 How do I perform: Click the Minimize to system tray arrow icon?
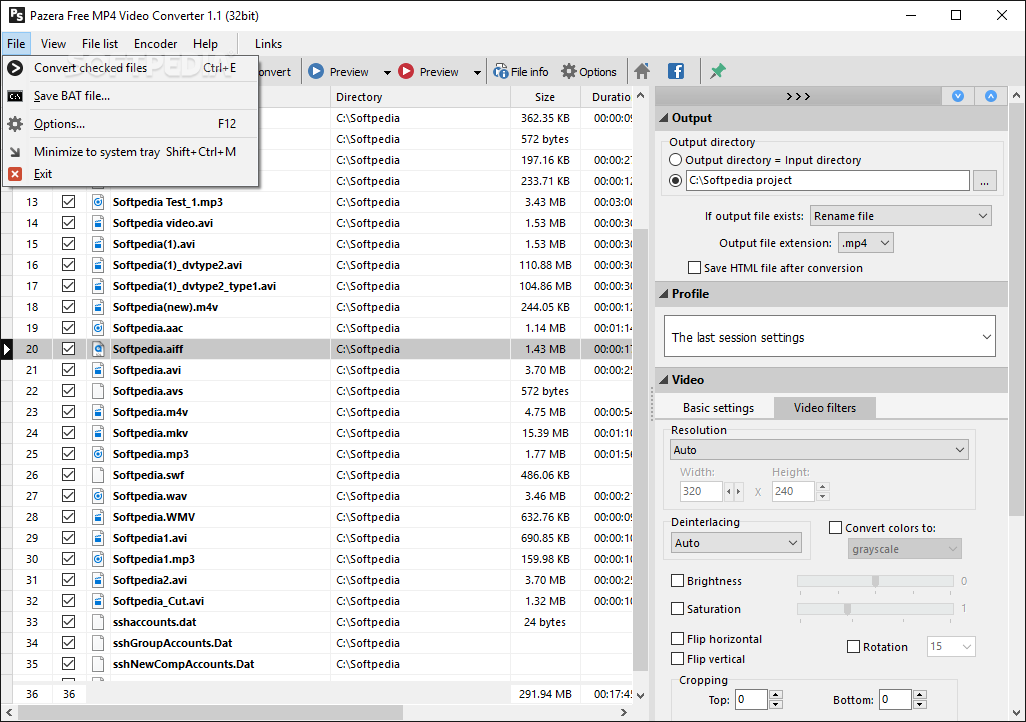click(15, 152)
